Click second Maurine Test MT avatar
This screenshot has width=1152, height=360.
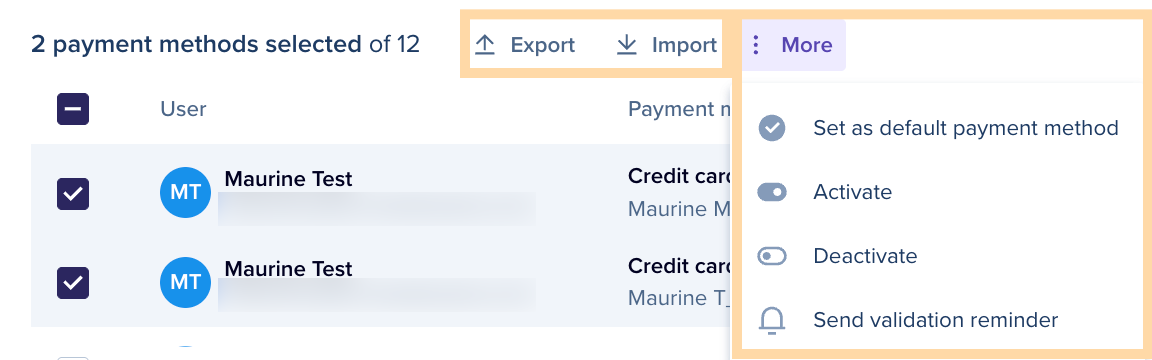(185, 282)
